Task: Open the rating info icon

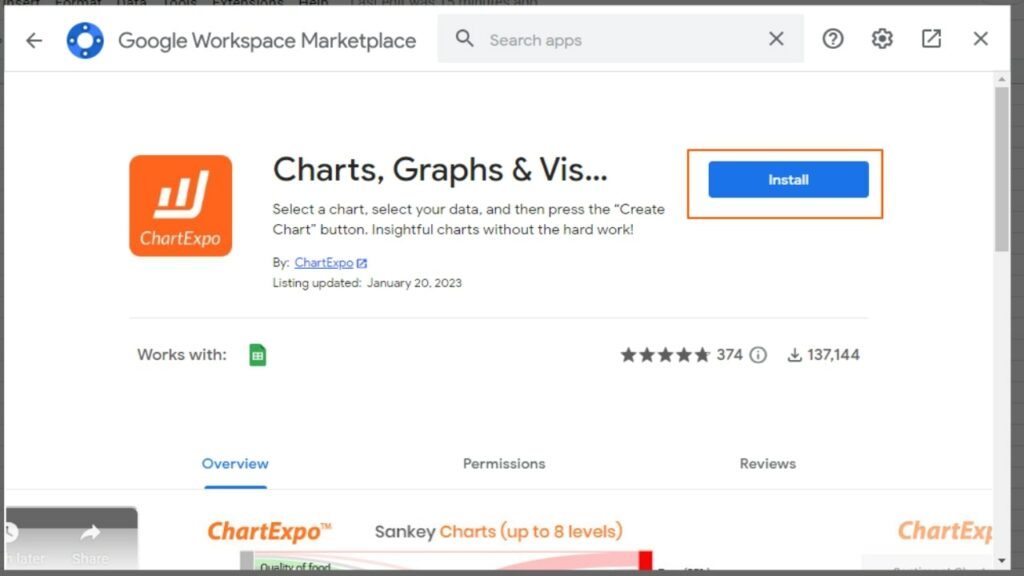Action: tap(758, 355)
